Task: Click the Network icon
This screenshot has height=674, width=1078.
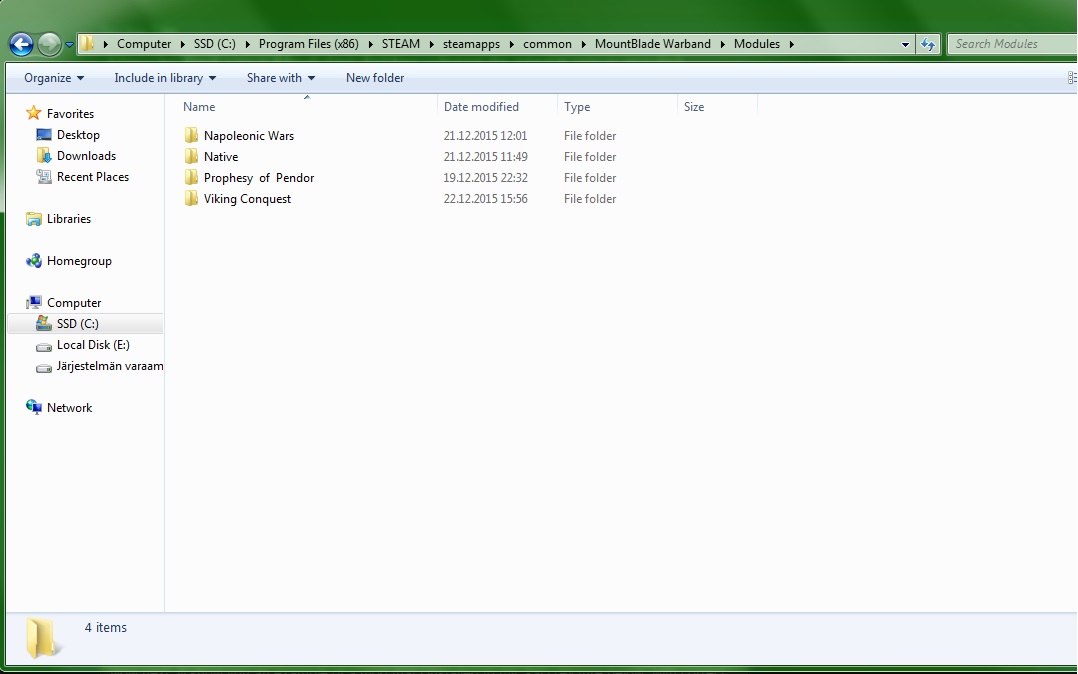Action: pyautogui.click(x=34, y=407)
